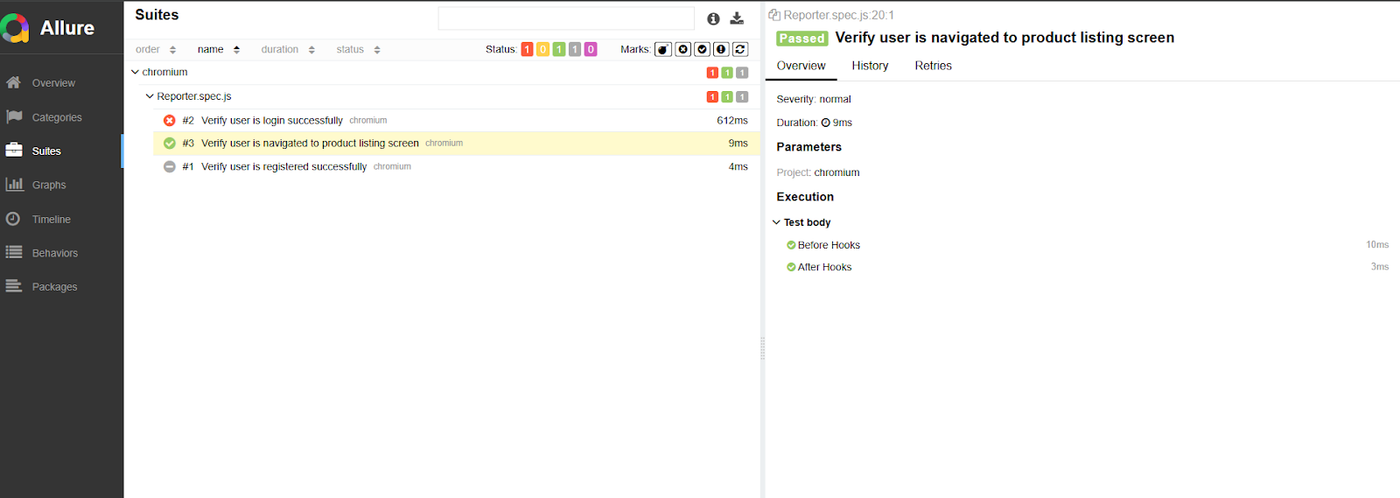Click the passed green check icon of test #3
The width and height of the screenshot is (1400, 498).
pyautogui.click(x=170, y=143)
